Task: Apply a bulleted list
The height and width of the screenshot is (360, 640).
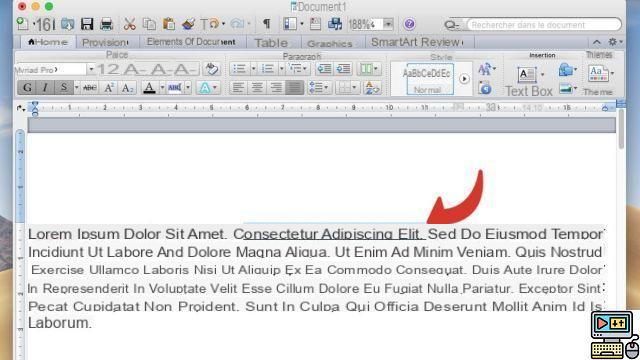Action: 240,69
